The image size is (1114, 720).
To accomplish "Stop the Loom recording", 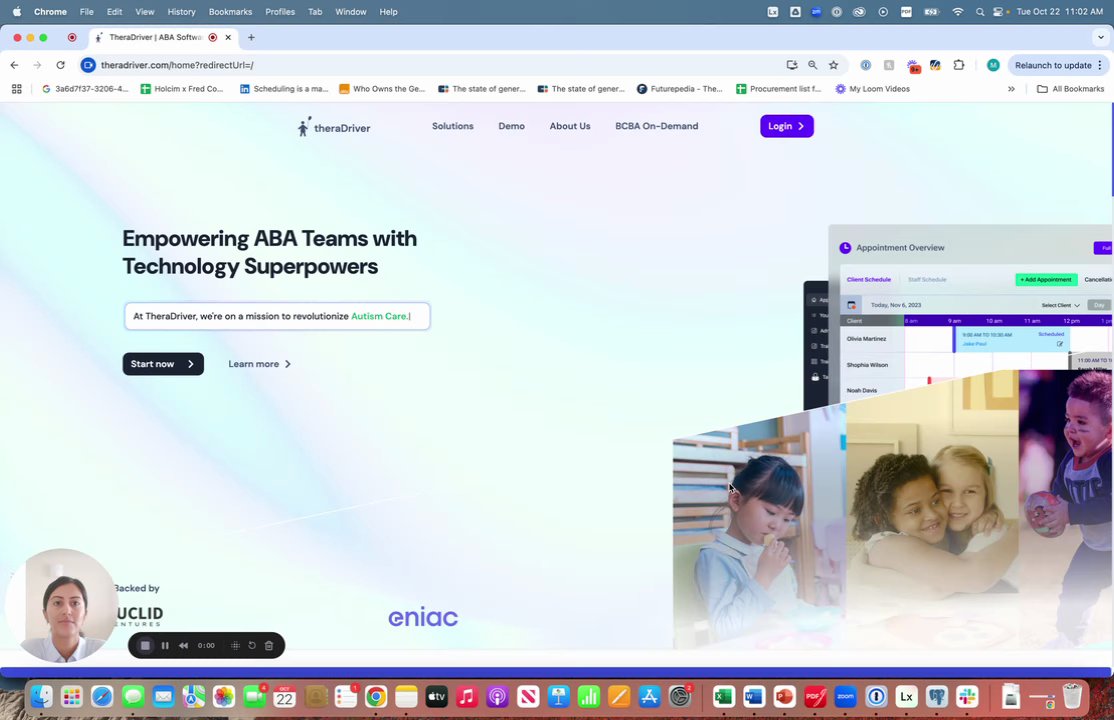I will click(145, 645).
